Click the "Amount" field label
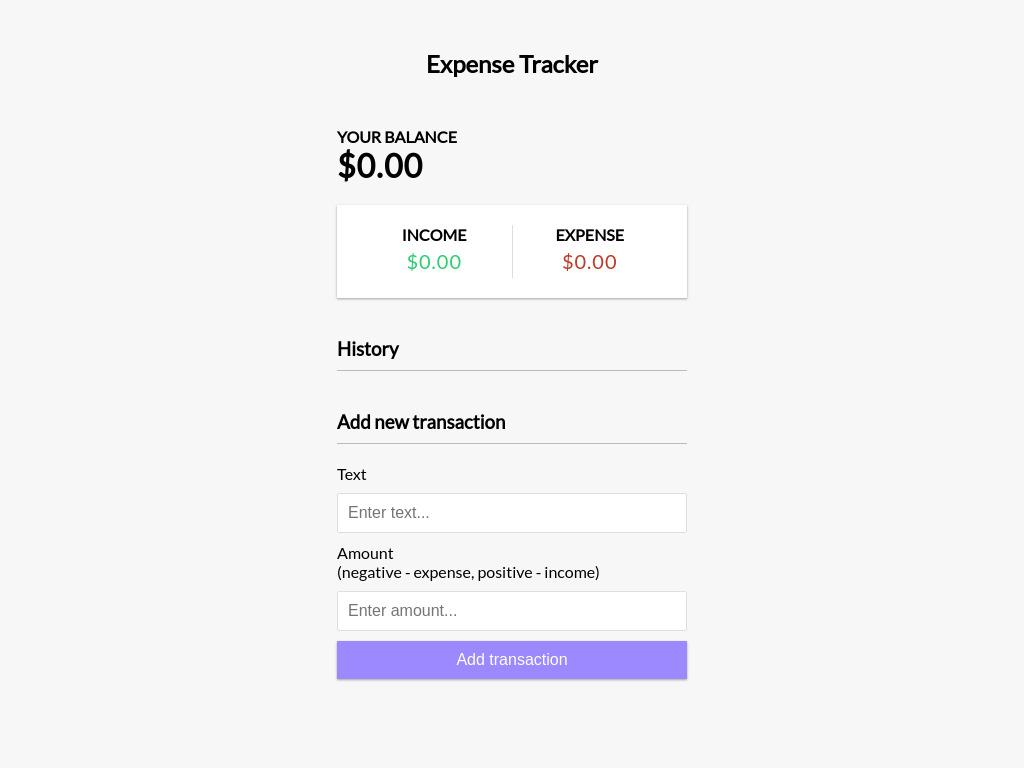 point(365,553)
